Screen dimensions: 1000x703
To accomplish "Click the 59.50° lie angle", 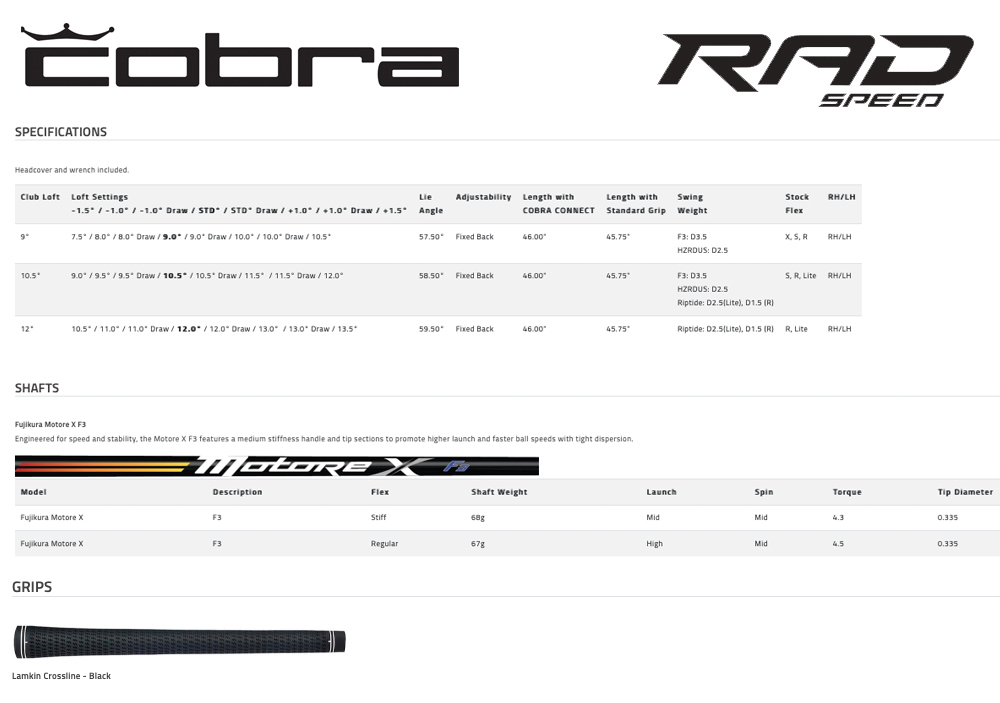I will pos(431,329).
